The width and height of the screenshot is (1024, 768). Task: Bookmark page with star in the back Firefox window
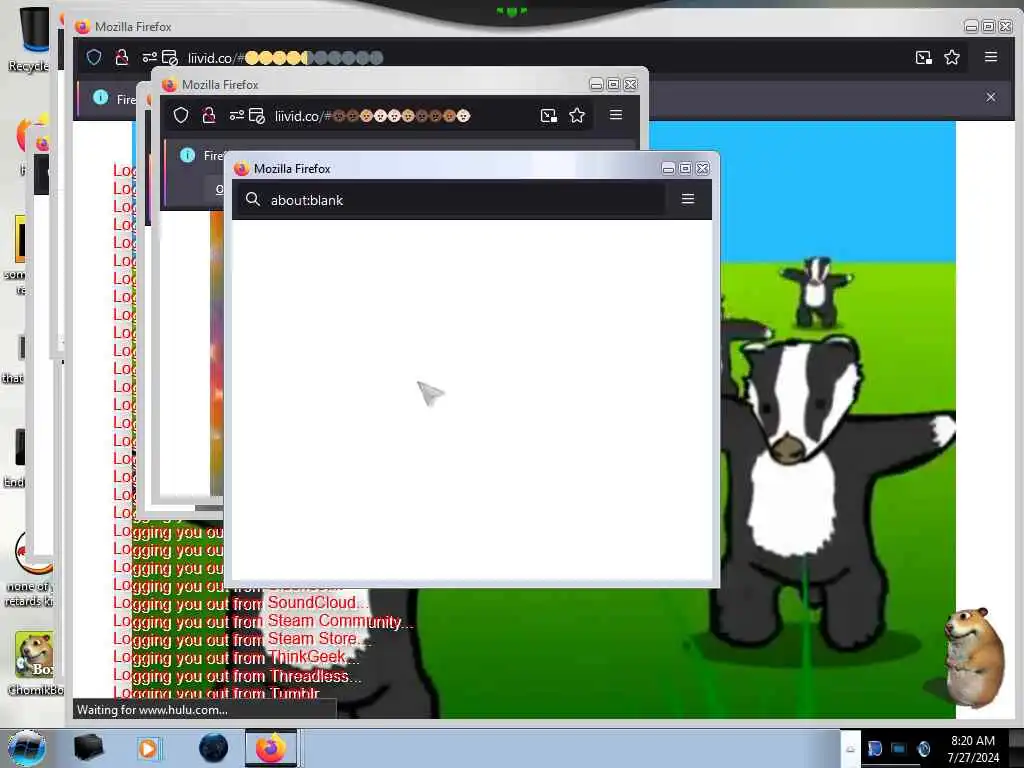coord(952,57)
